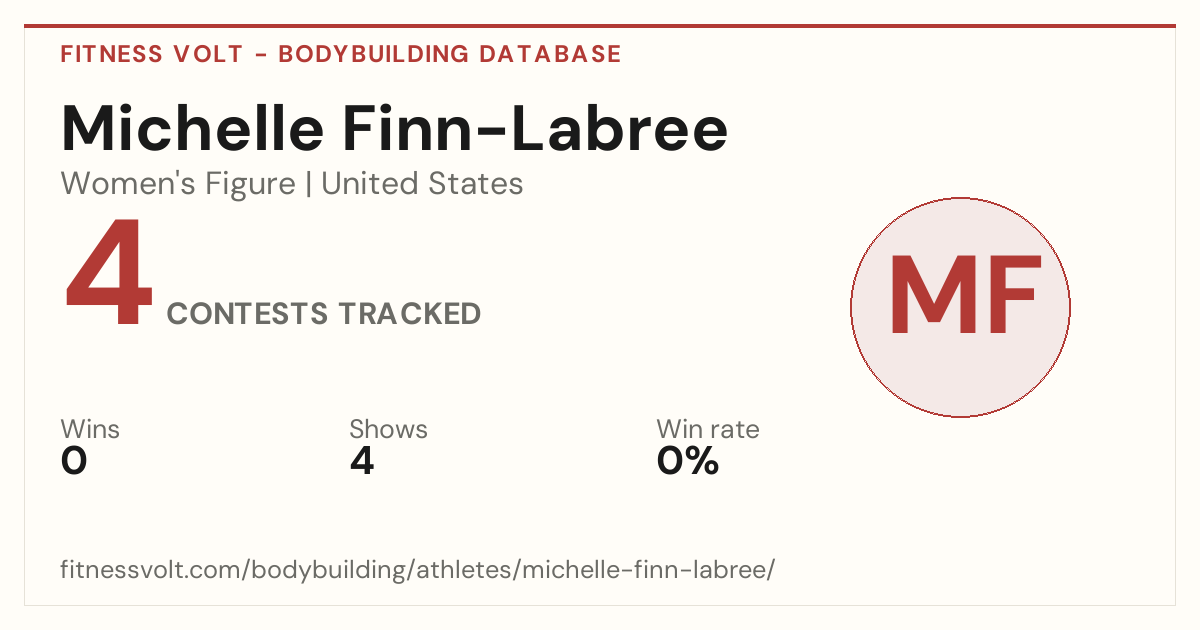This screenshot has width=1200, height=630.
Task: Click the MF avatar circle
Action: pyautogui.click(x=960, y=307)
